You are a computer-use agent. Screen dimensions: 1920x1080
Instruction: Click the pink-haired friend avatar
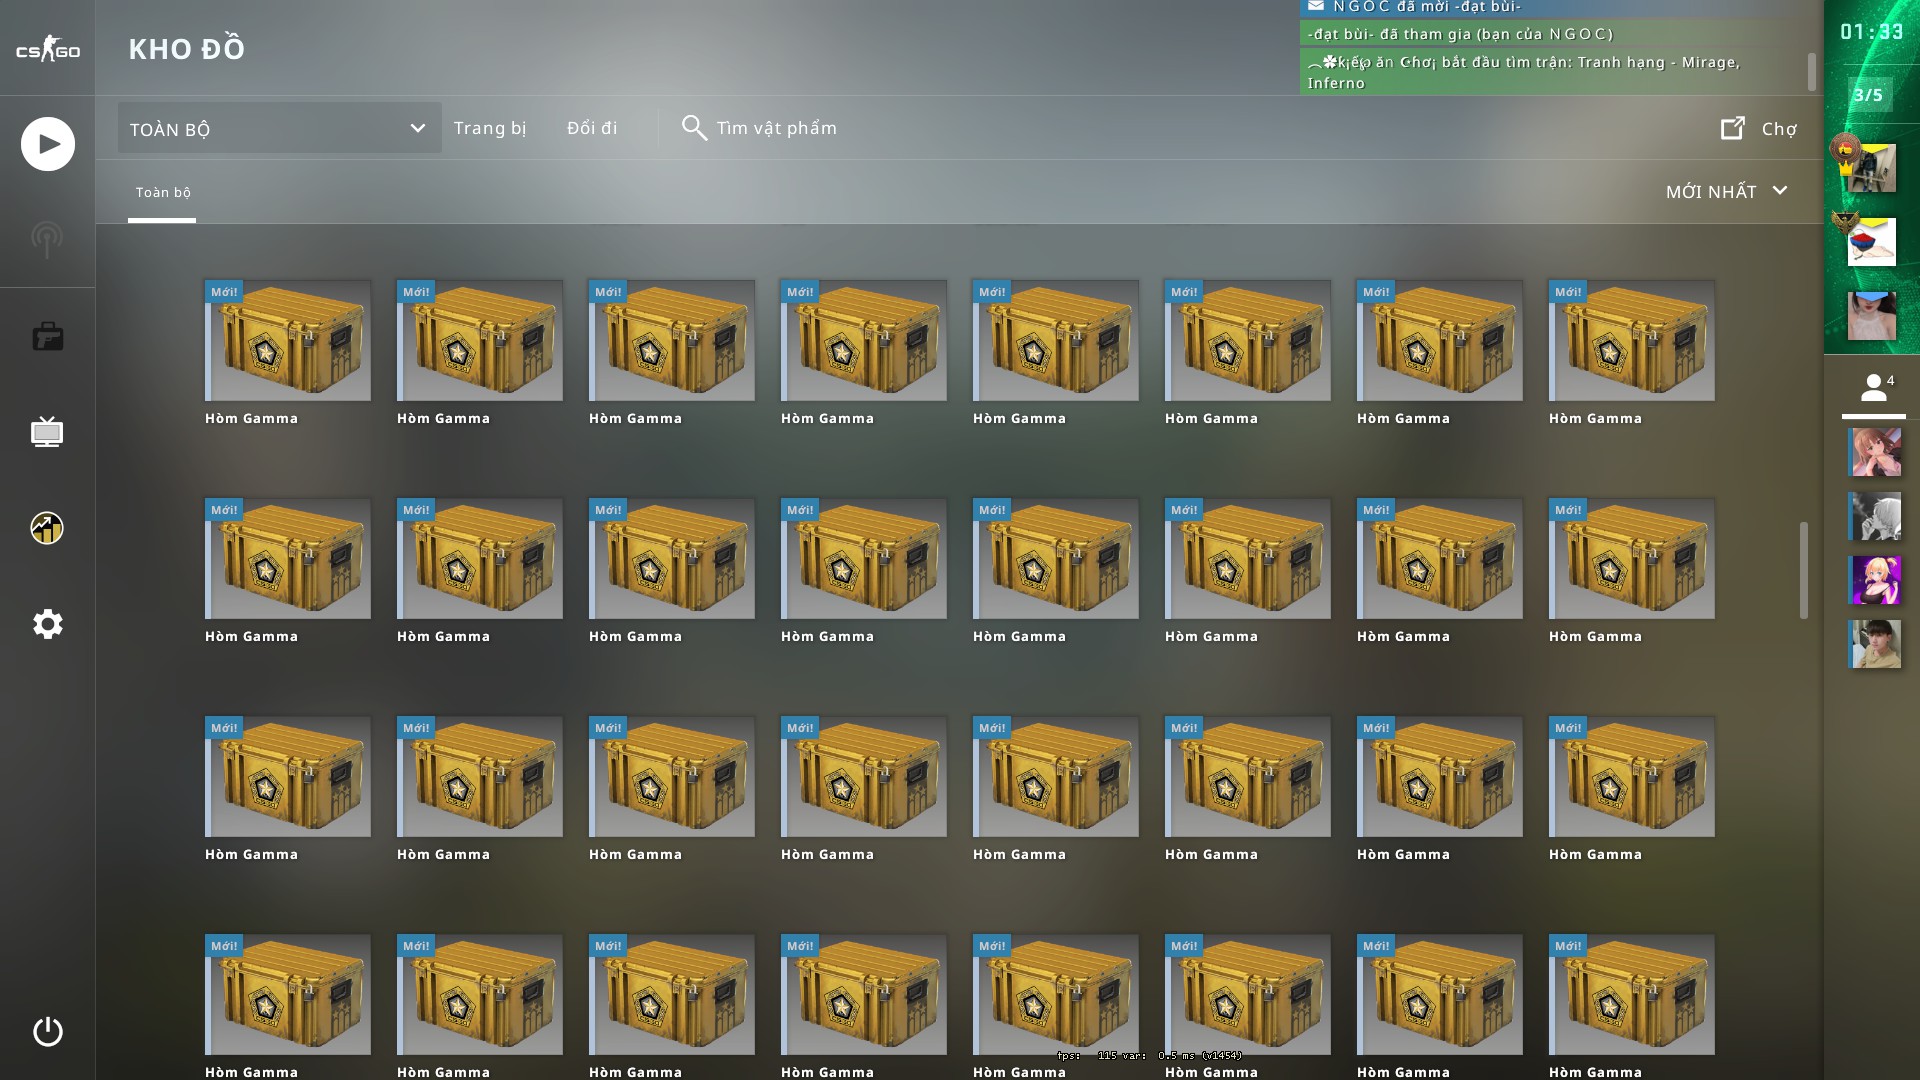pyautogui.click(x=1875, y=452)
